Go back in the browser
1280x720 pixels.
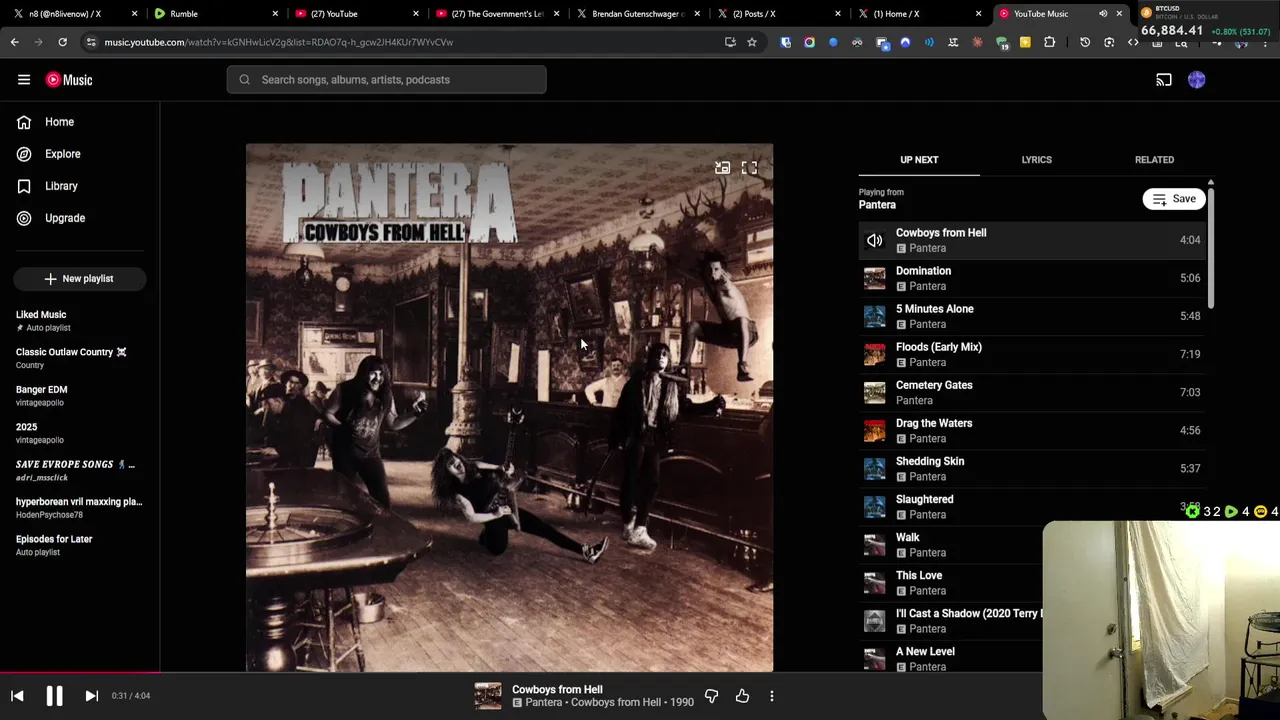click(14, 42)
